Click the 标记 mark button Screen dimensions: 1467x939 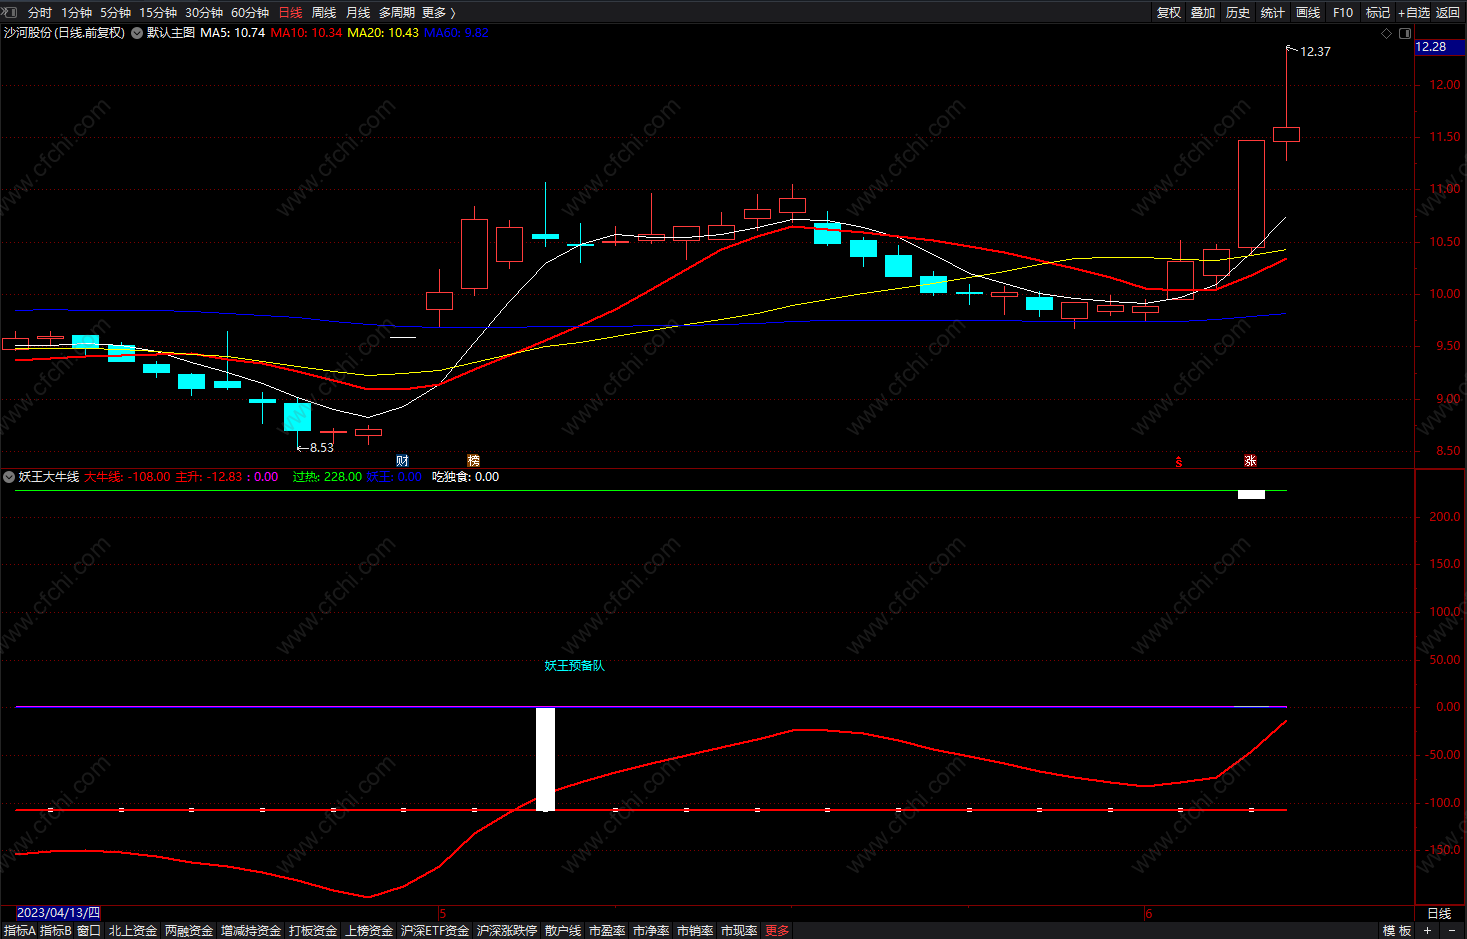coord(1378,13)
